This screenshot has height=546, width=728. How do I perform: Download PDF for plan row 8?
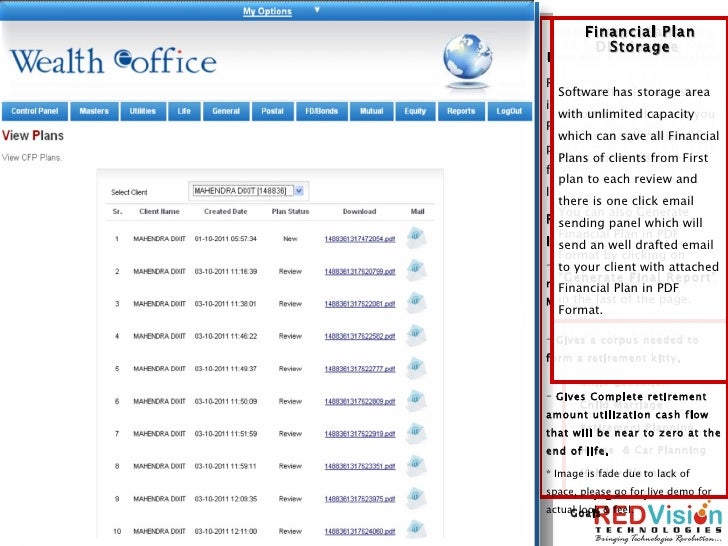360,467
